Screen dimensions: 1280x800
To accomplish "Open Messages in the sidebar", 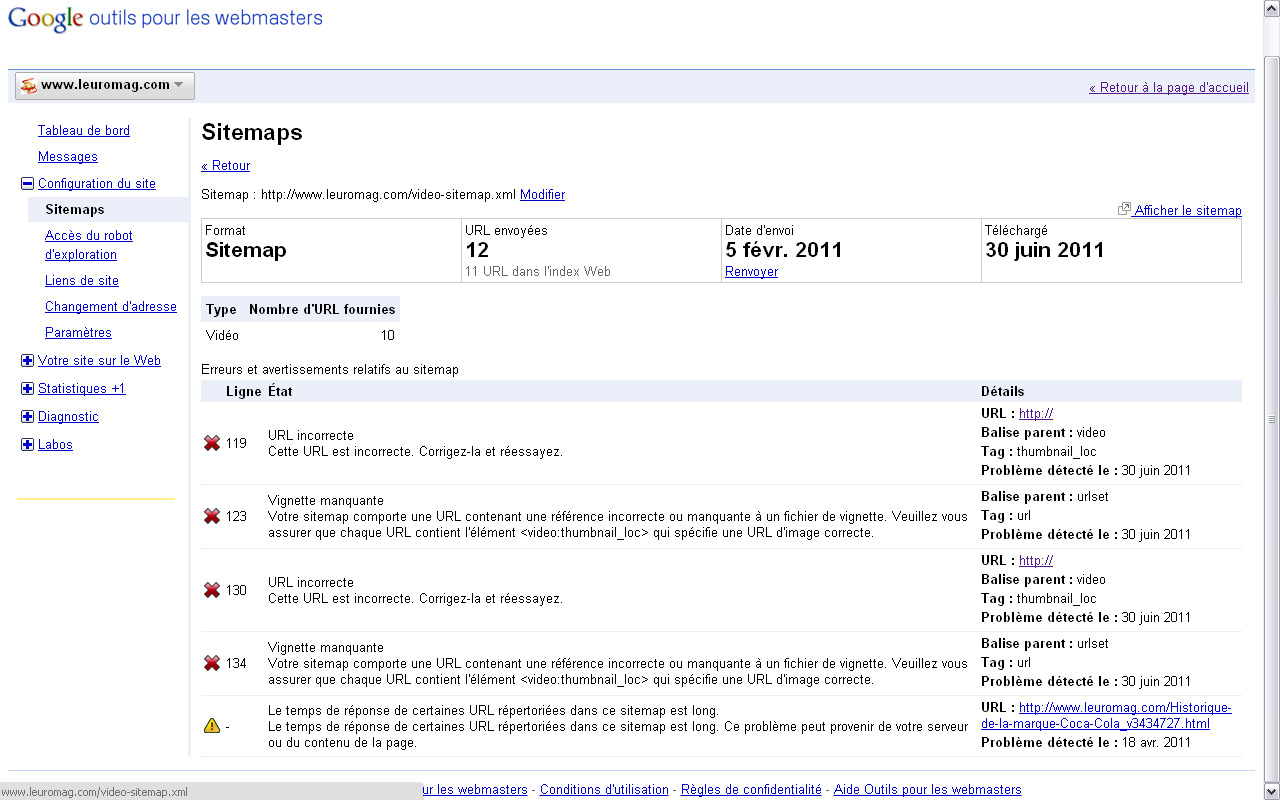I will [68, 157].
